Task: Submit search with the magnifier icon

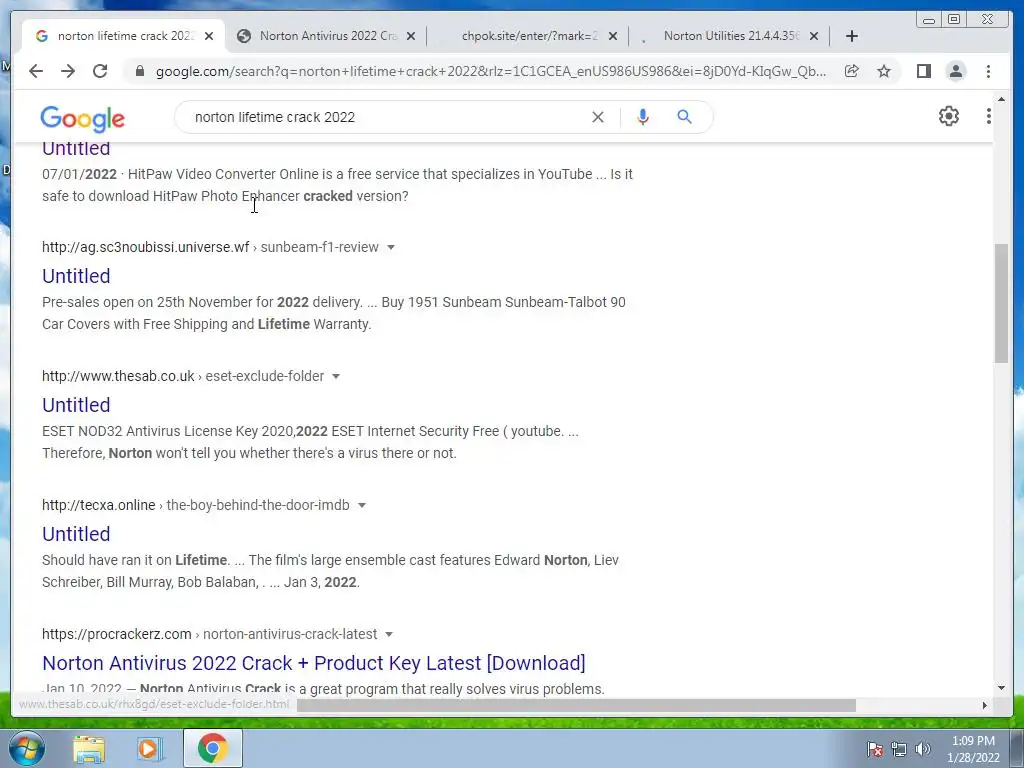Action: tap(684, 117)
